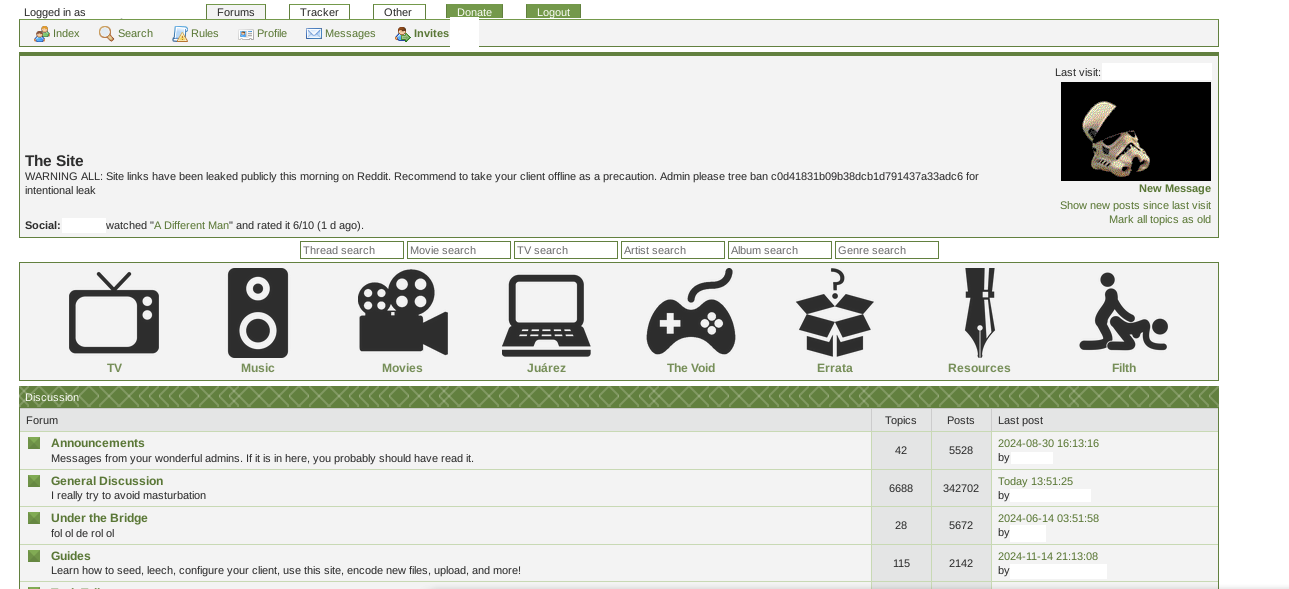Switch to the Tracker tab
Image resolution: width=1289 pixels, height=589 pixels.
[x=320, y=12]
